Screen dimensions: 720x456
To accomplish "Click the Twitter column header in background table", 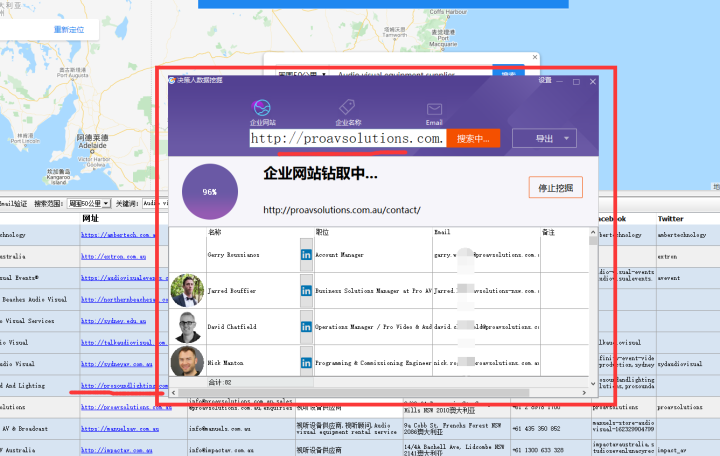I will click(x=670, y=219).
